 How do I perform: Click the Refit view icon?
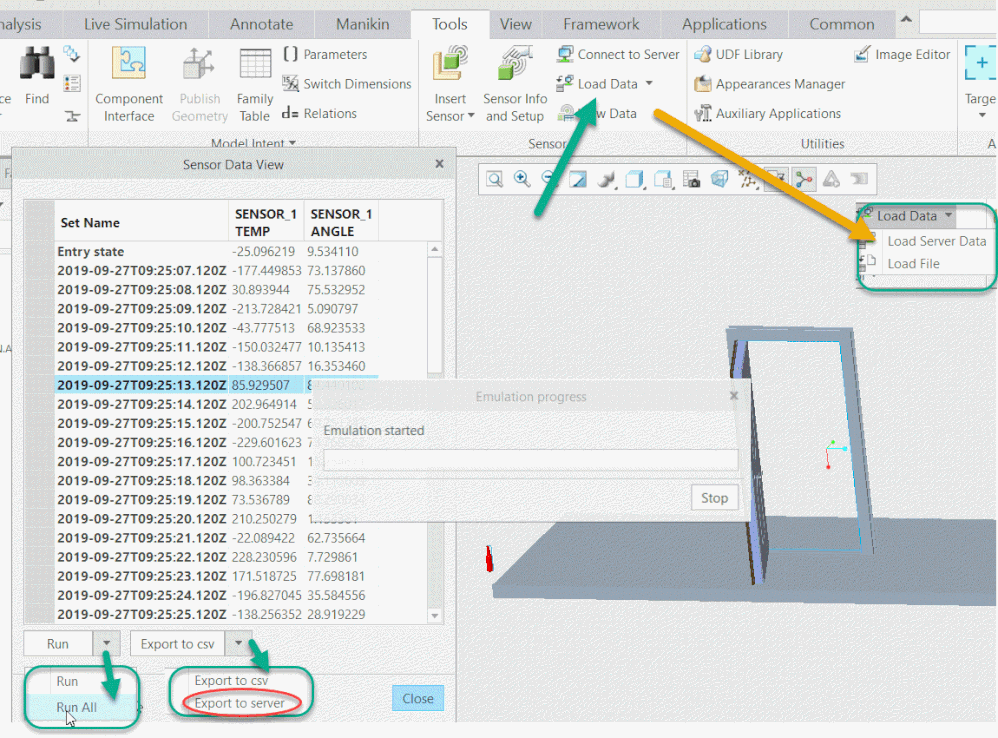click(495, 179)
